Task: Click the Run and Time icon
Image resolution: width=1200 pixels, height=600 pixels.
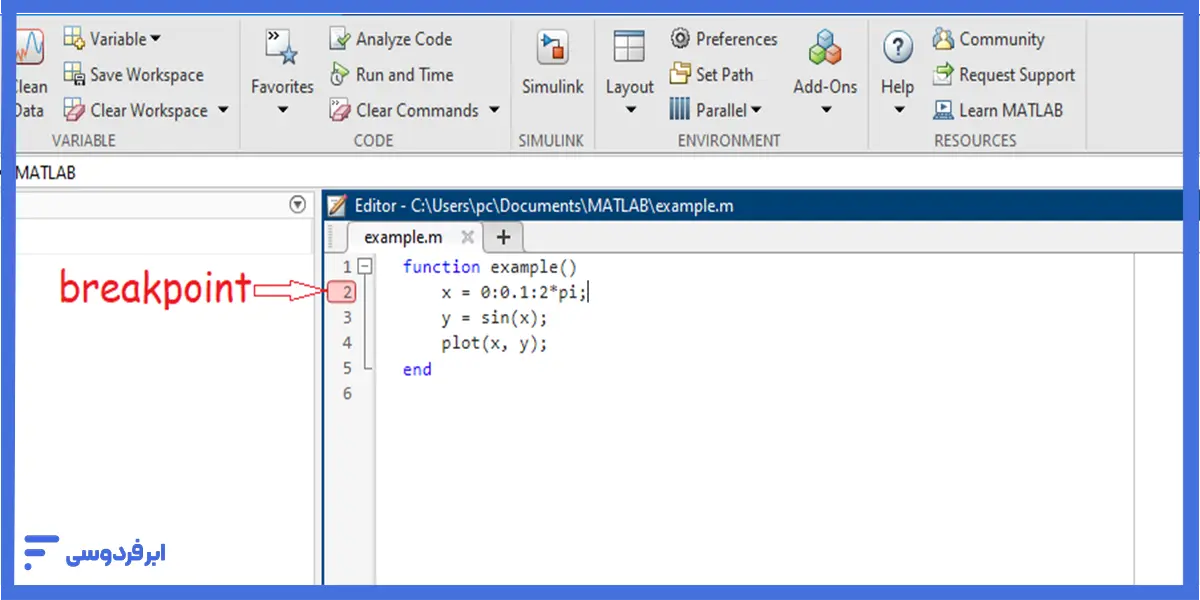Action: [340, 75]
